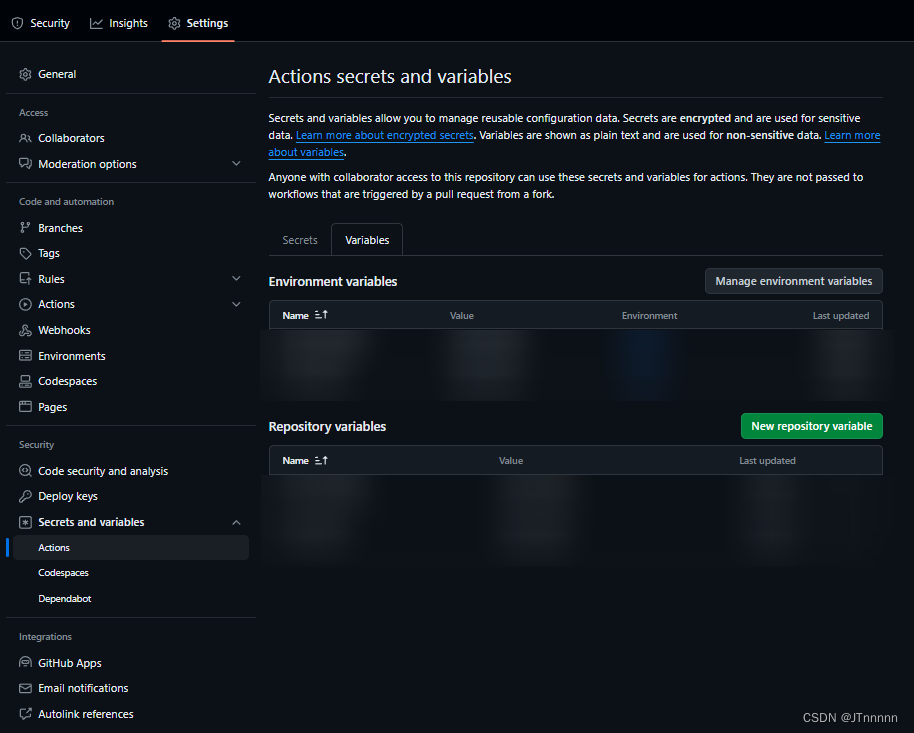This screenshot has height=733, width=914.
Task: Click the Pages browser icon
Action: point(25,407)
